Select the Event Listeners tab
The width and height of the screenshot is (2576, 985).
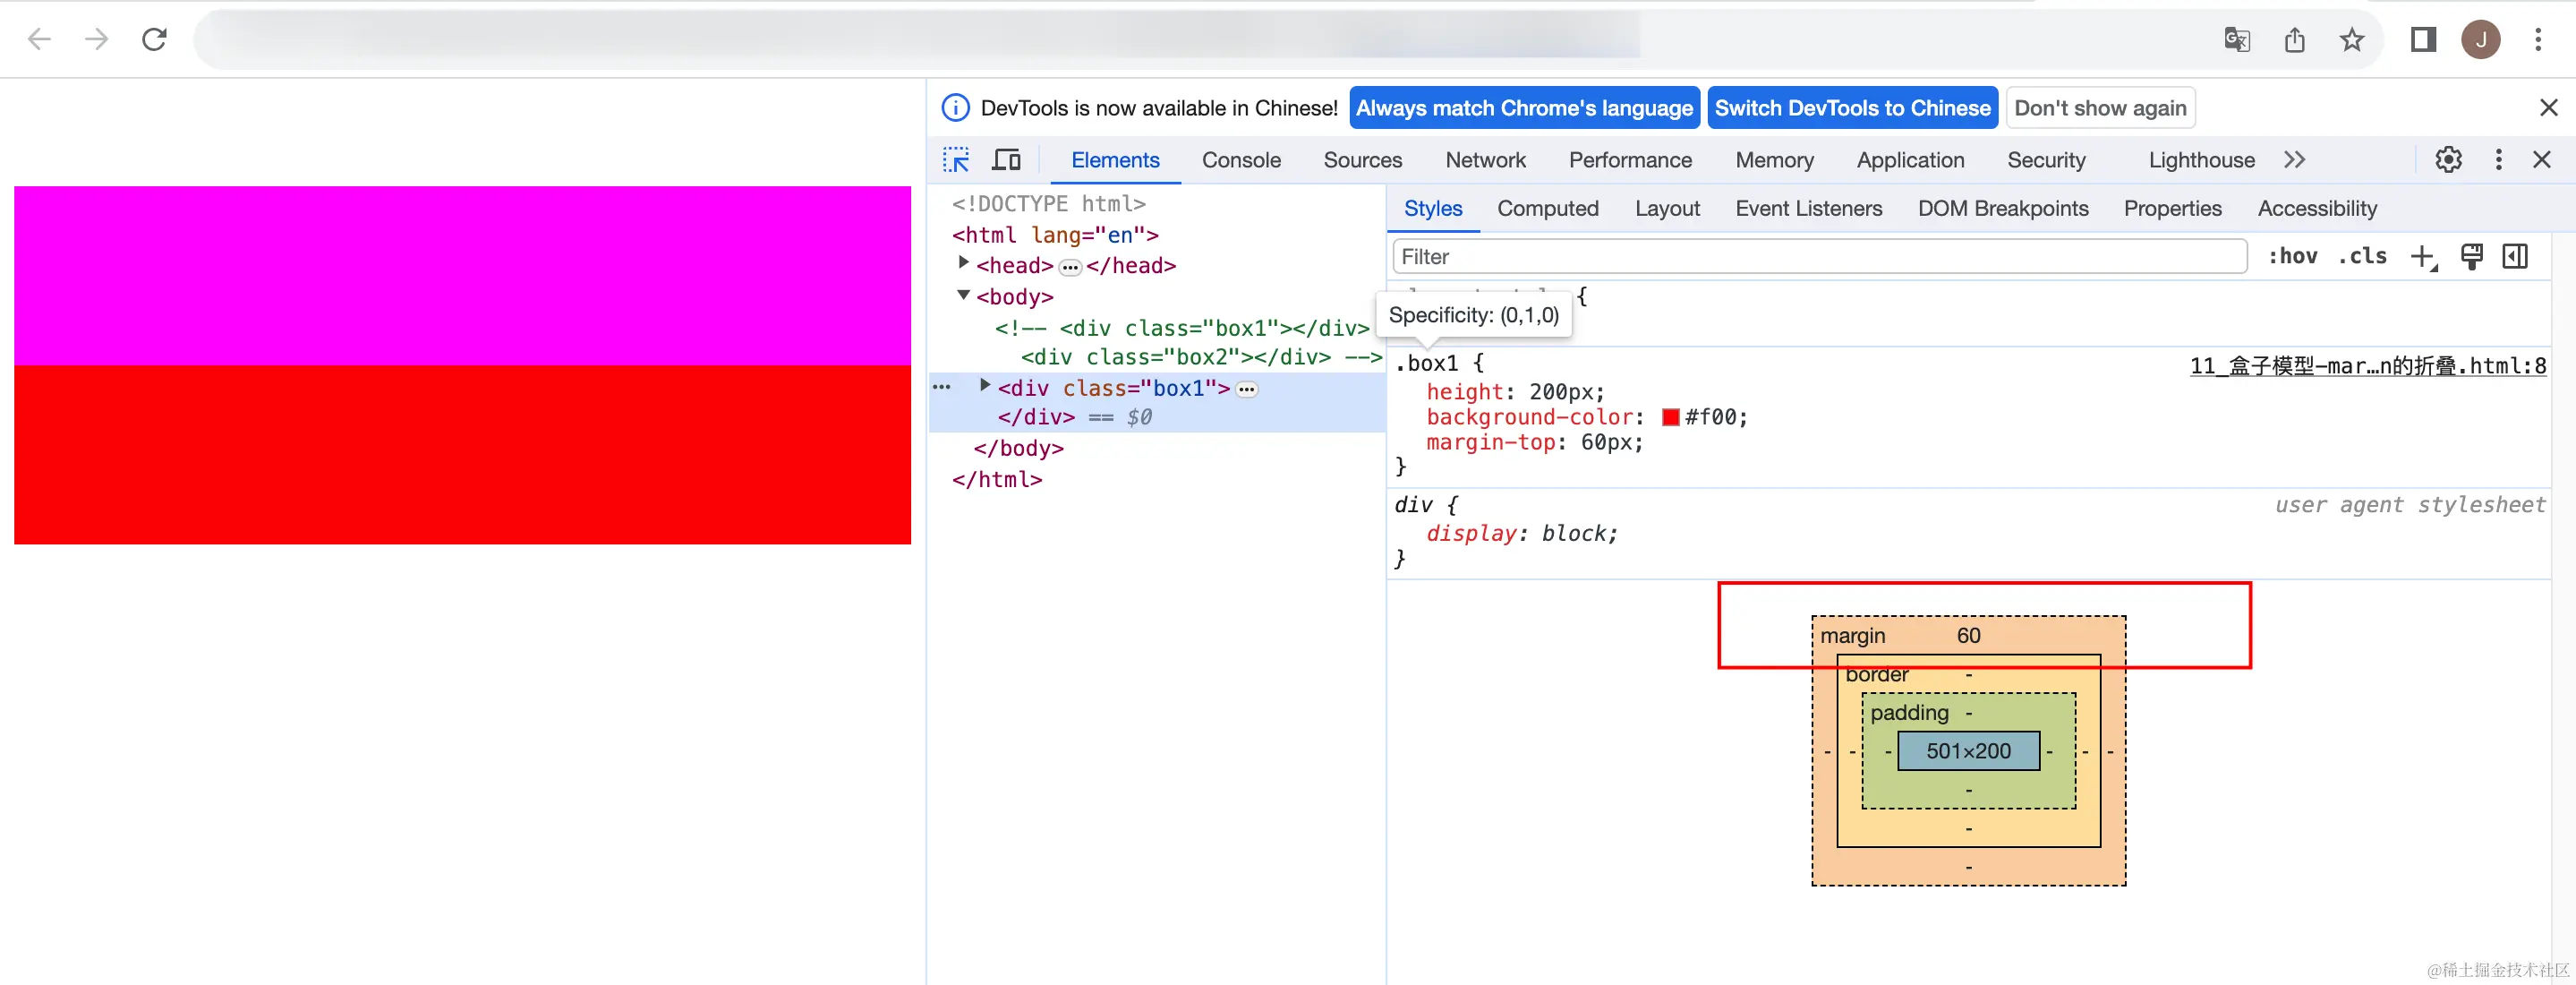point(1808,209)
